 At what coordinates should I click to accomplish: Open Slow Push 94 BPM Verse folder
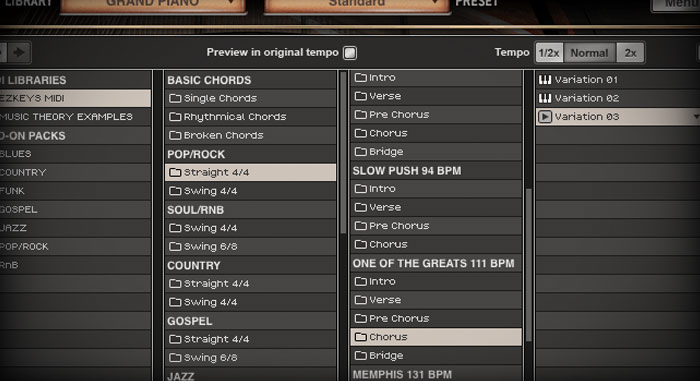[x=436, y=207]
